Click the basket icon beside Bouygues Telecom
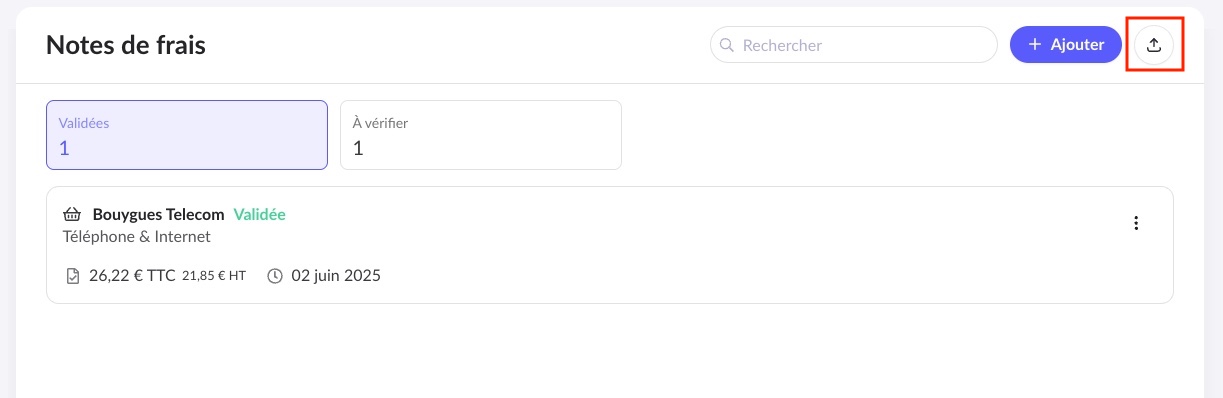This screenshot has width=1223, height=398. click(71, 214)
